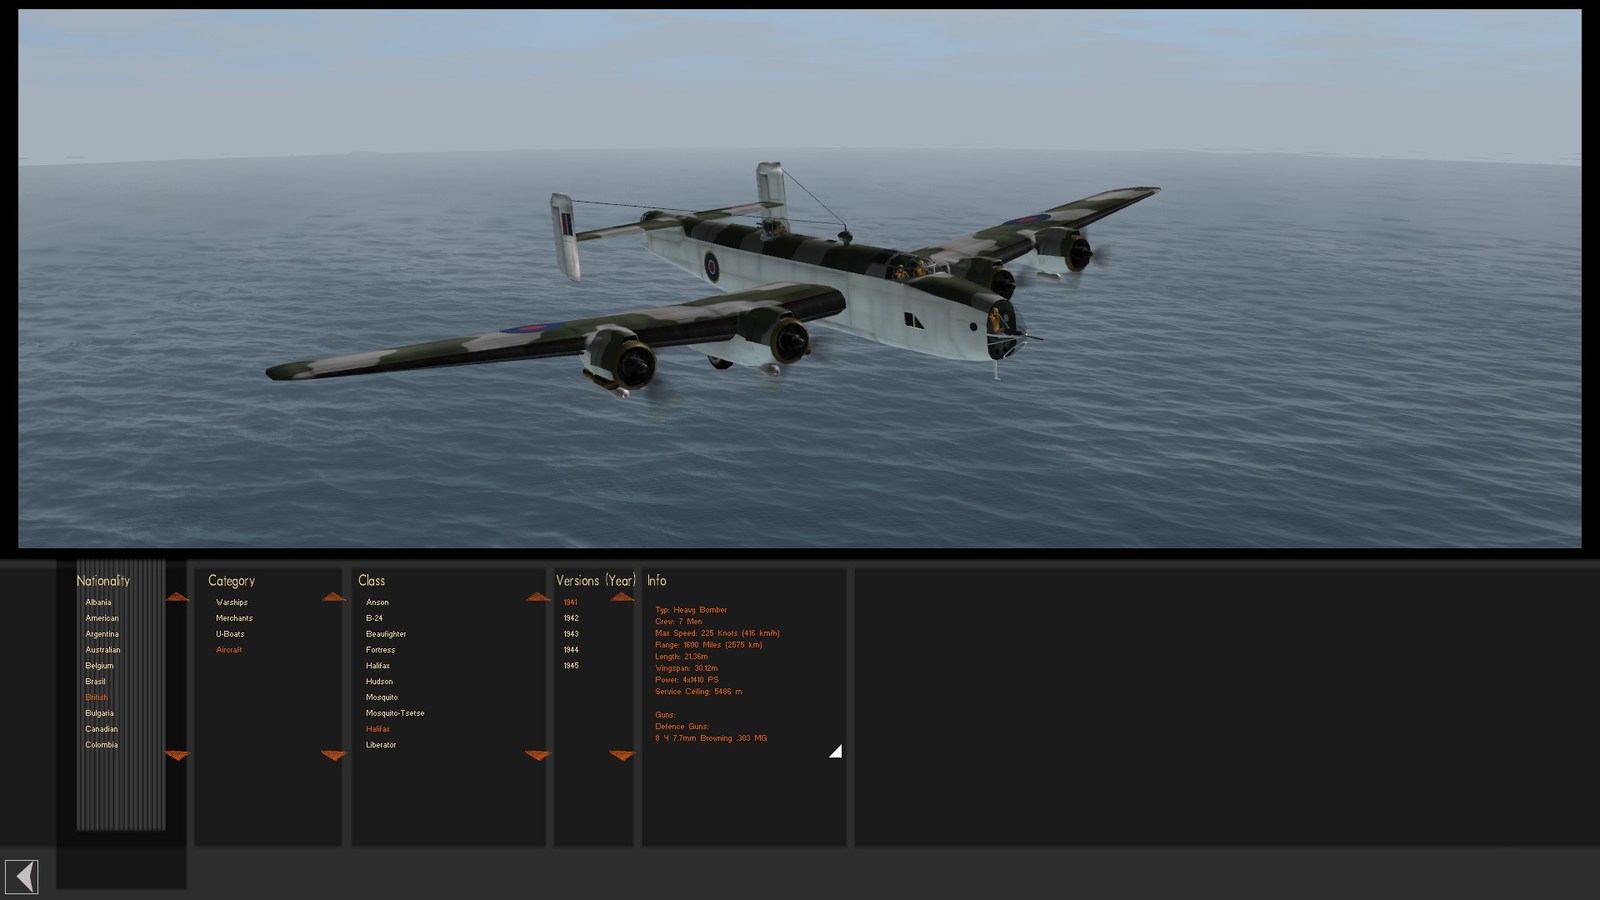Image resolution: width=1600 pixels, height=900 pixels.
Task: Click the Category list down arrow
Action: (334, 755)
